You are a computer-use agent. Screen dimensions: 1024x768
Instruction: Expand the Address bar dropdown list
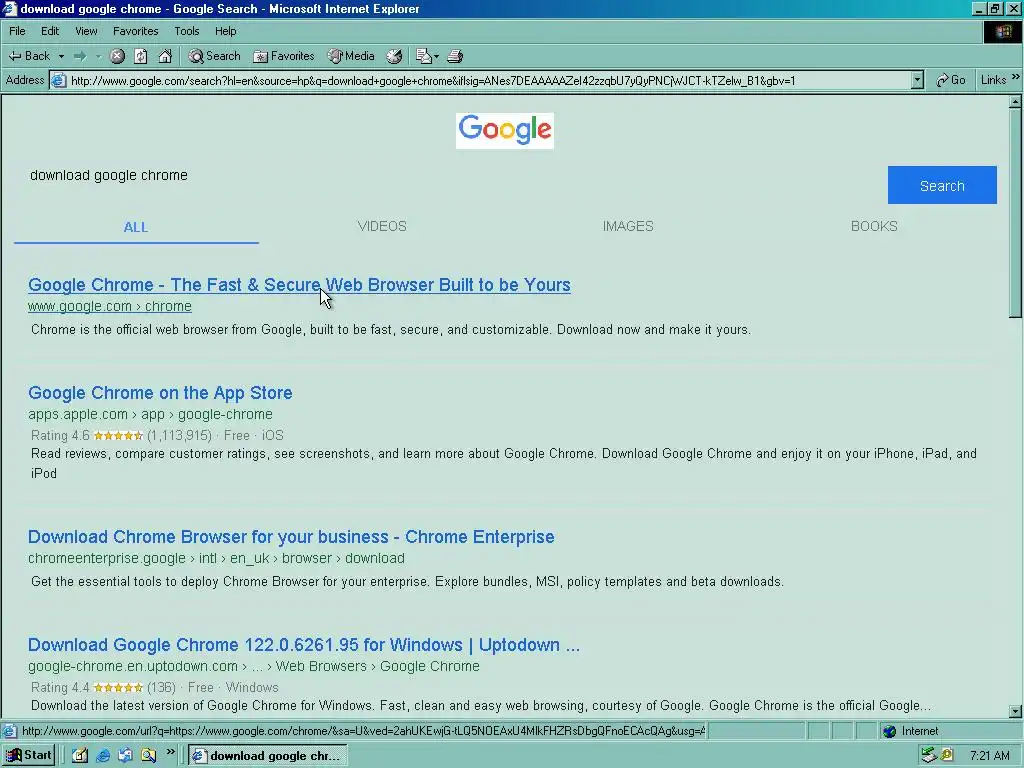pyautogui.click(x=917, y=80)
